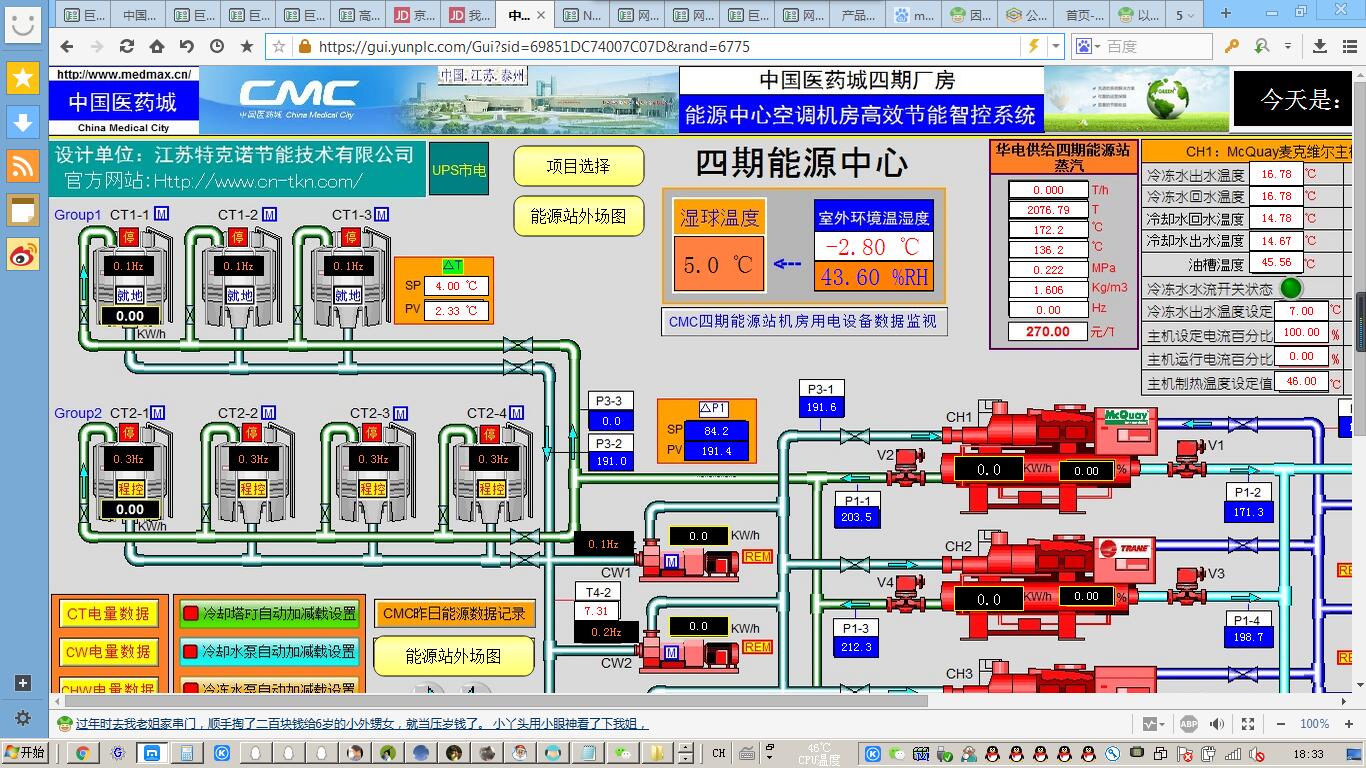Screen dimensions: 1366x768
Task: Toggle the CT2-1 程控 mode indicator
Action: click(131, 489)
